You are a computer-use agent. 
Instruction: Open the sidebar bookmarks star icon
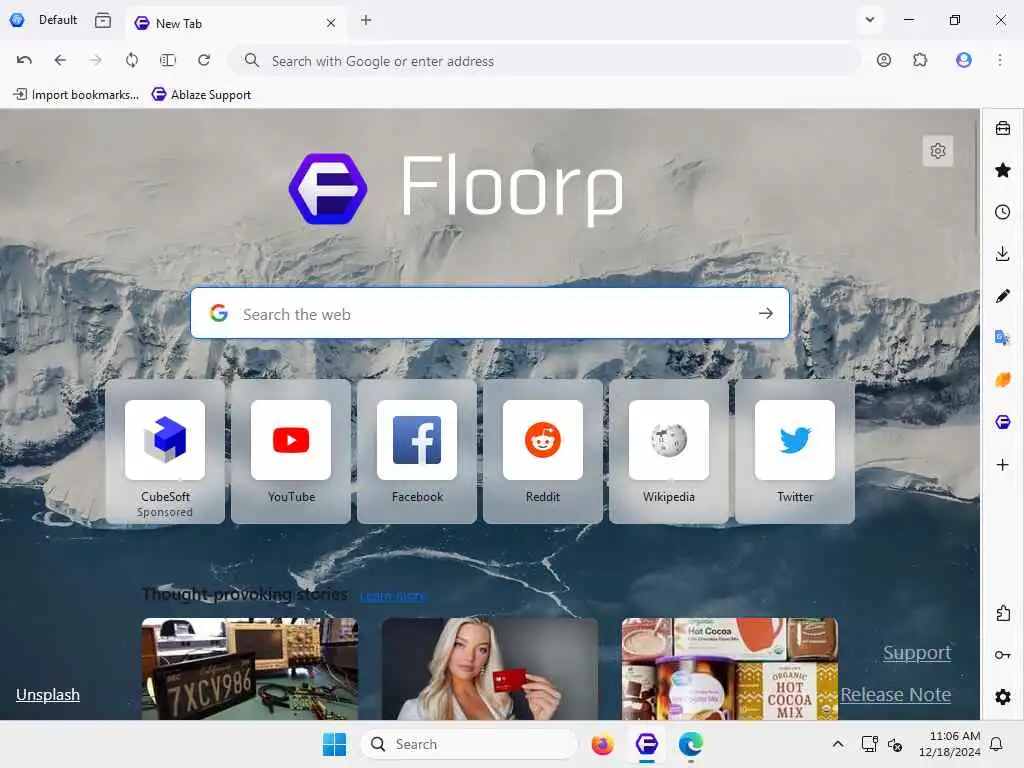pos(1002,170)
